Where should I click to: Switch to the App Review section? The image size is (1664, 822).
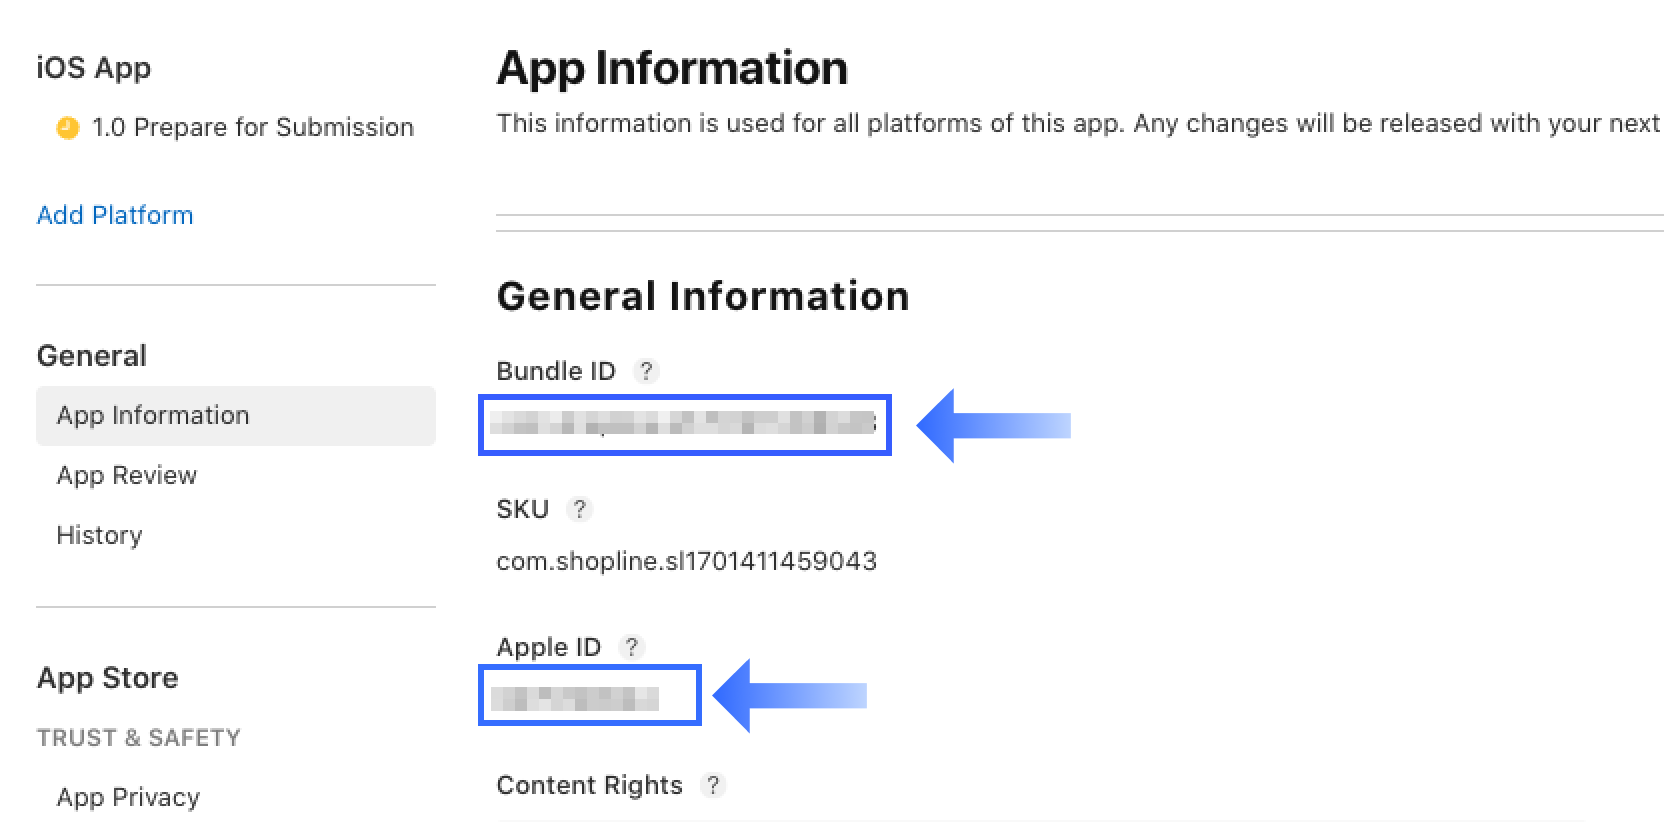click(x=126, y=475)
